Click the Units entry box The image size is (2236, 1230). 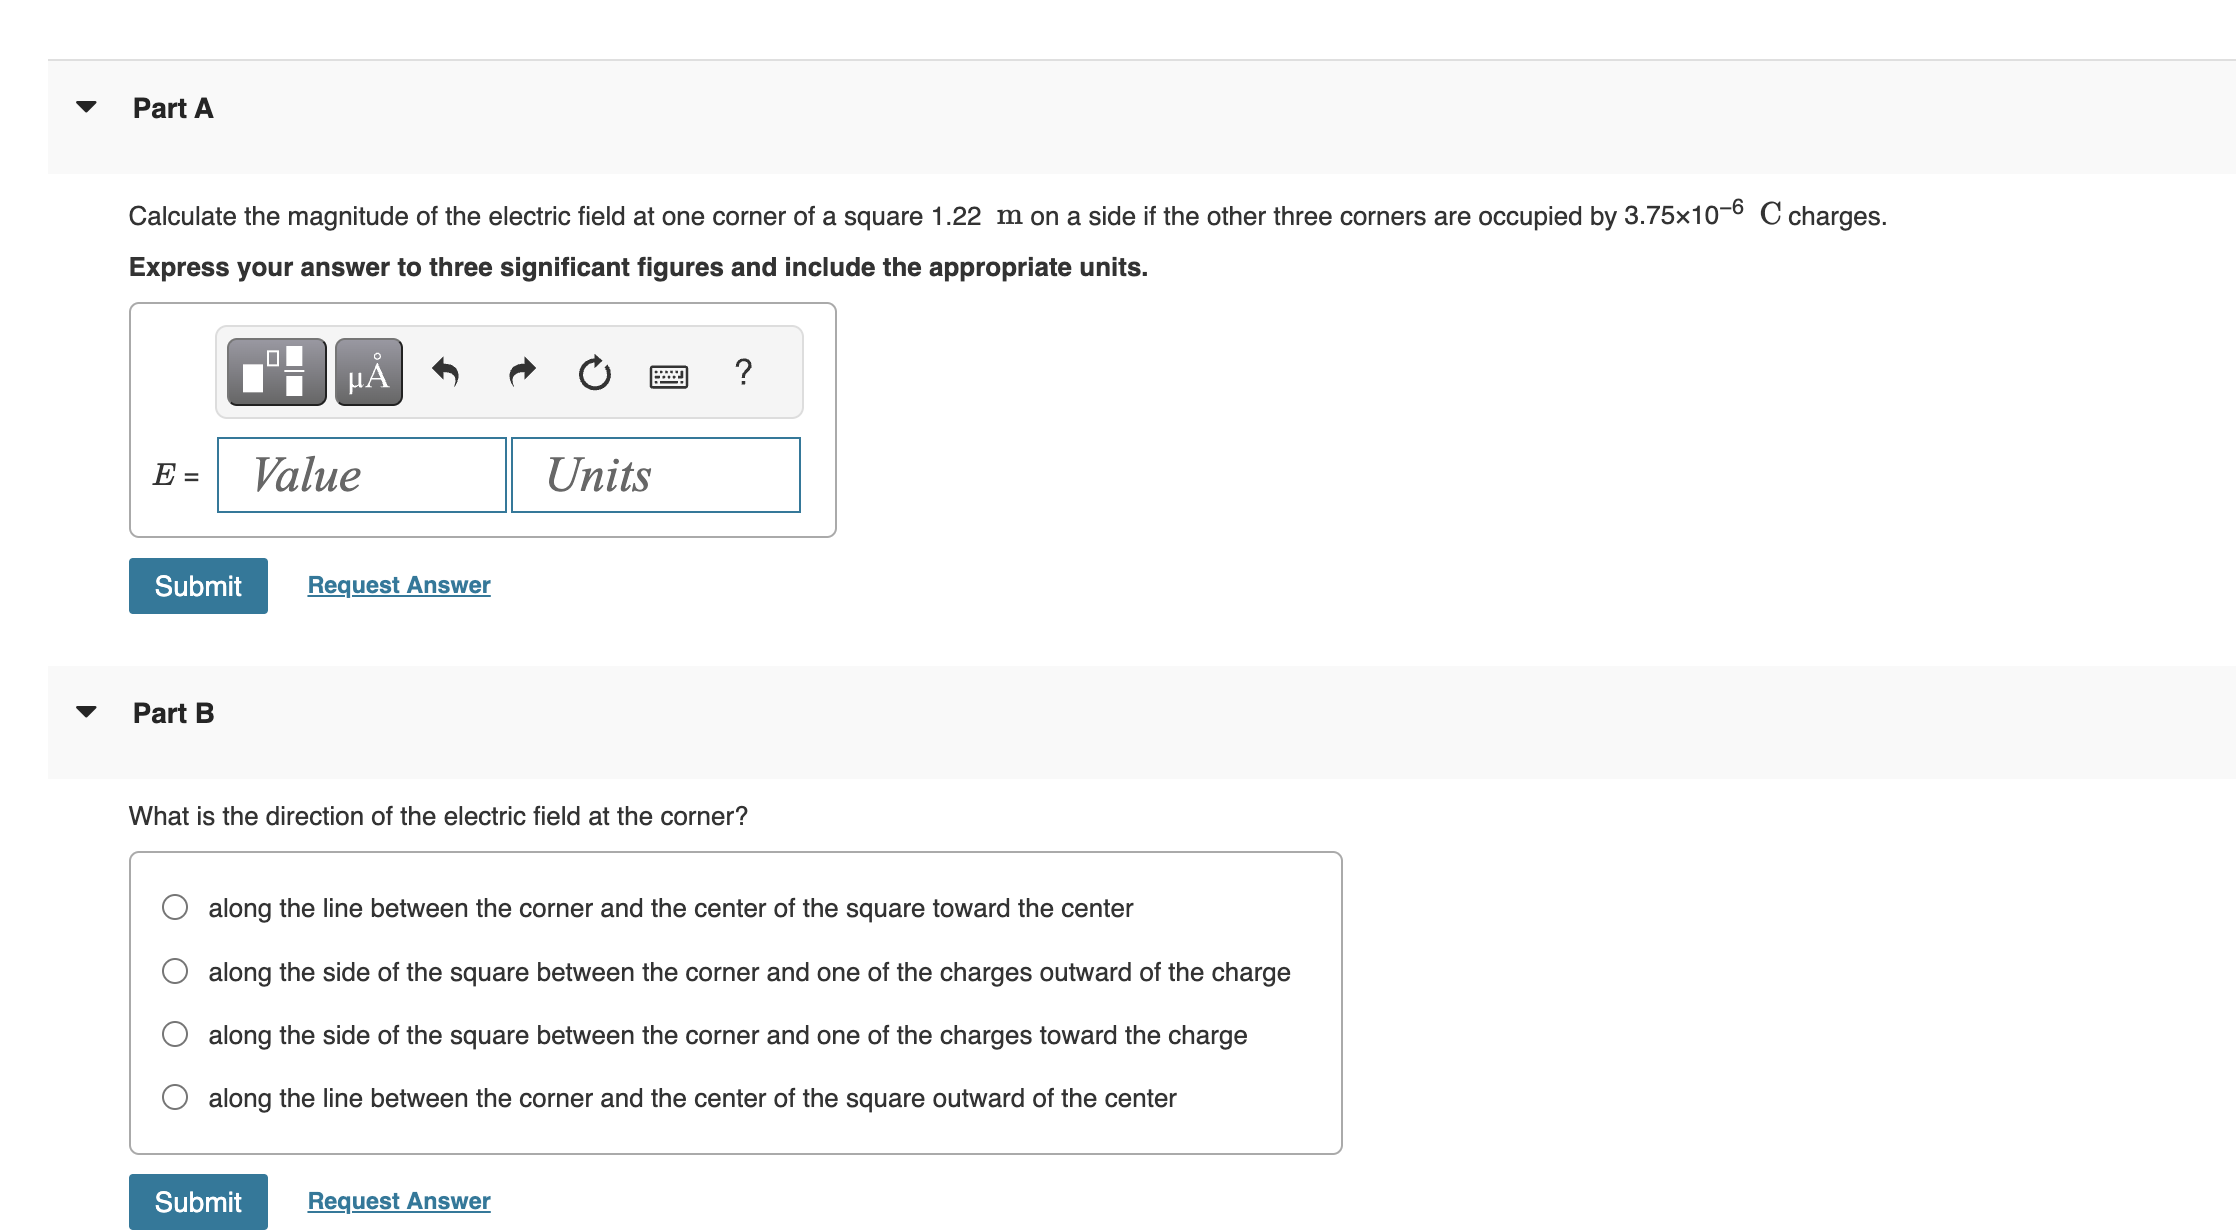[655, 475]
